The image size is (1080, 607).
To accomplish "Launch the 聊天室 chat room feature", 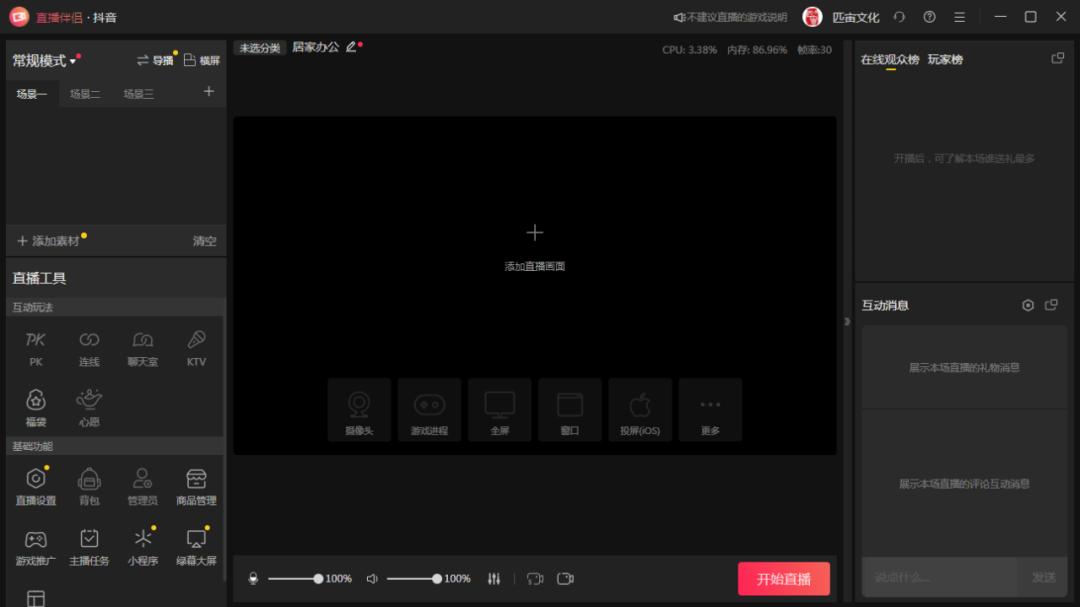I will coord(142,349).
